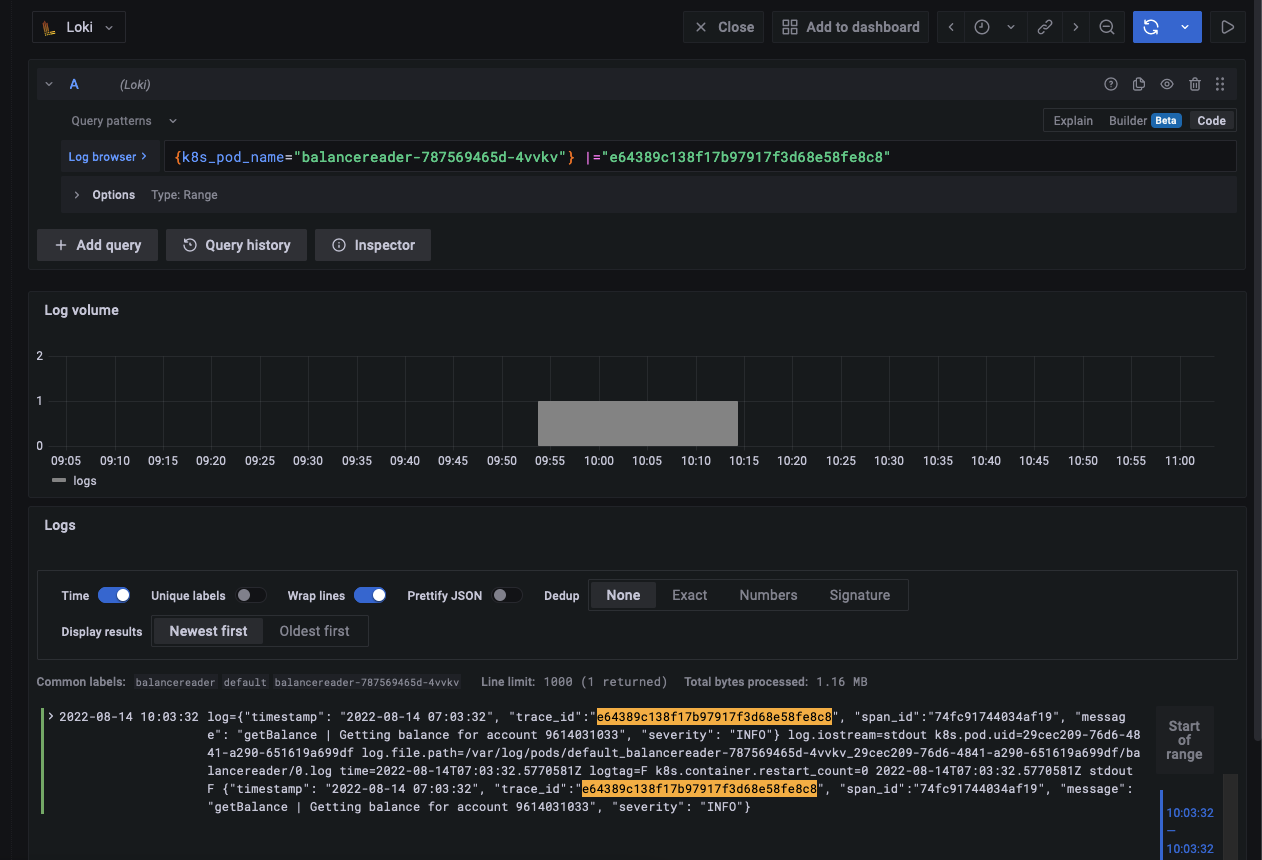
Task: Run the query with the play icon
Action: click(1228, 27)
